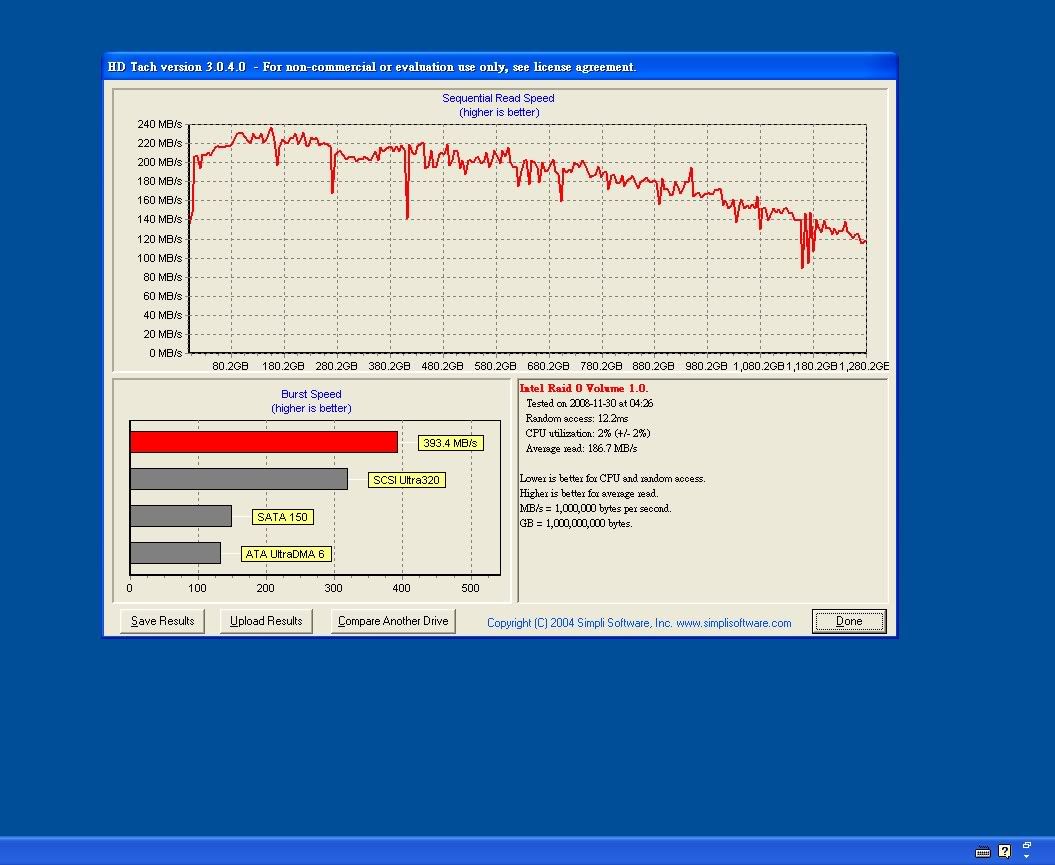Image resolution: width=1055 pixels, height=865 pixels.
Task: Click the red burst speed bar
Action: (263, 442)
